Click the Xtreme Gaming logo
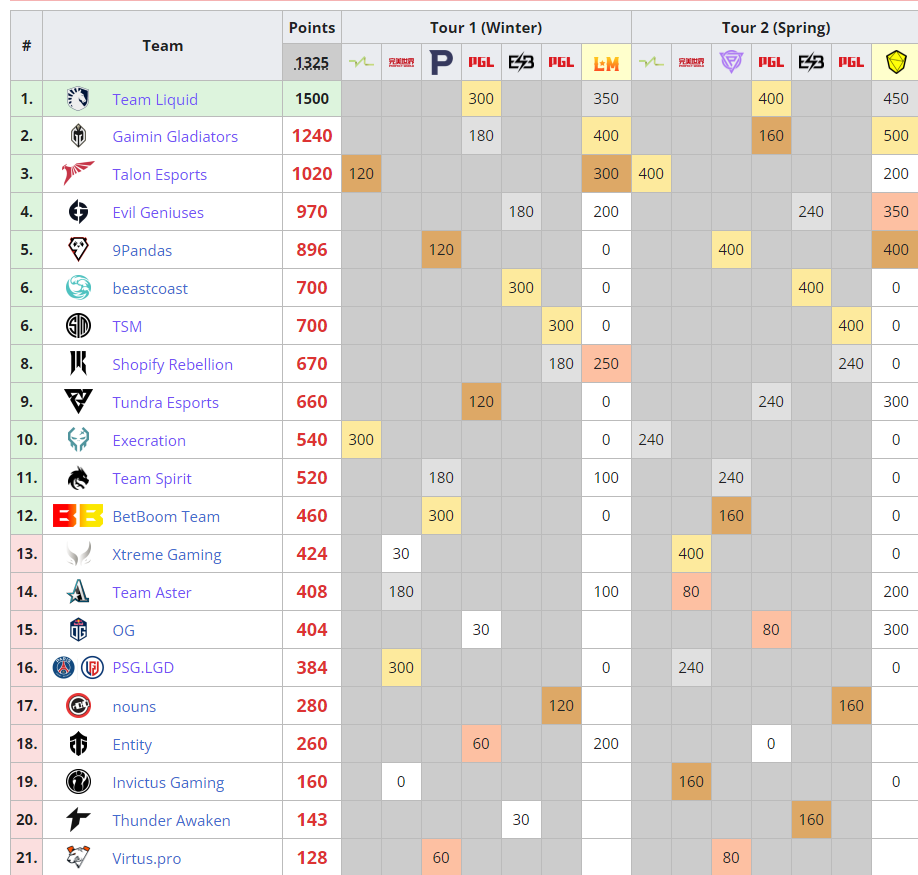The width and height of the screenshot is (918, 875). 78,554
